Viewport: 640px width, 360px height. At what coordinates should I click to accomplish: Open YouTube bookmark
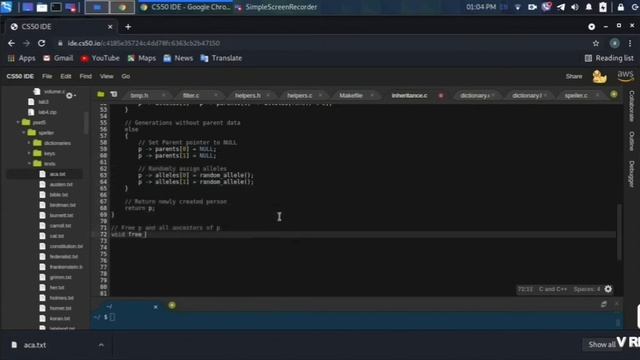[x=100, y=58]
